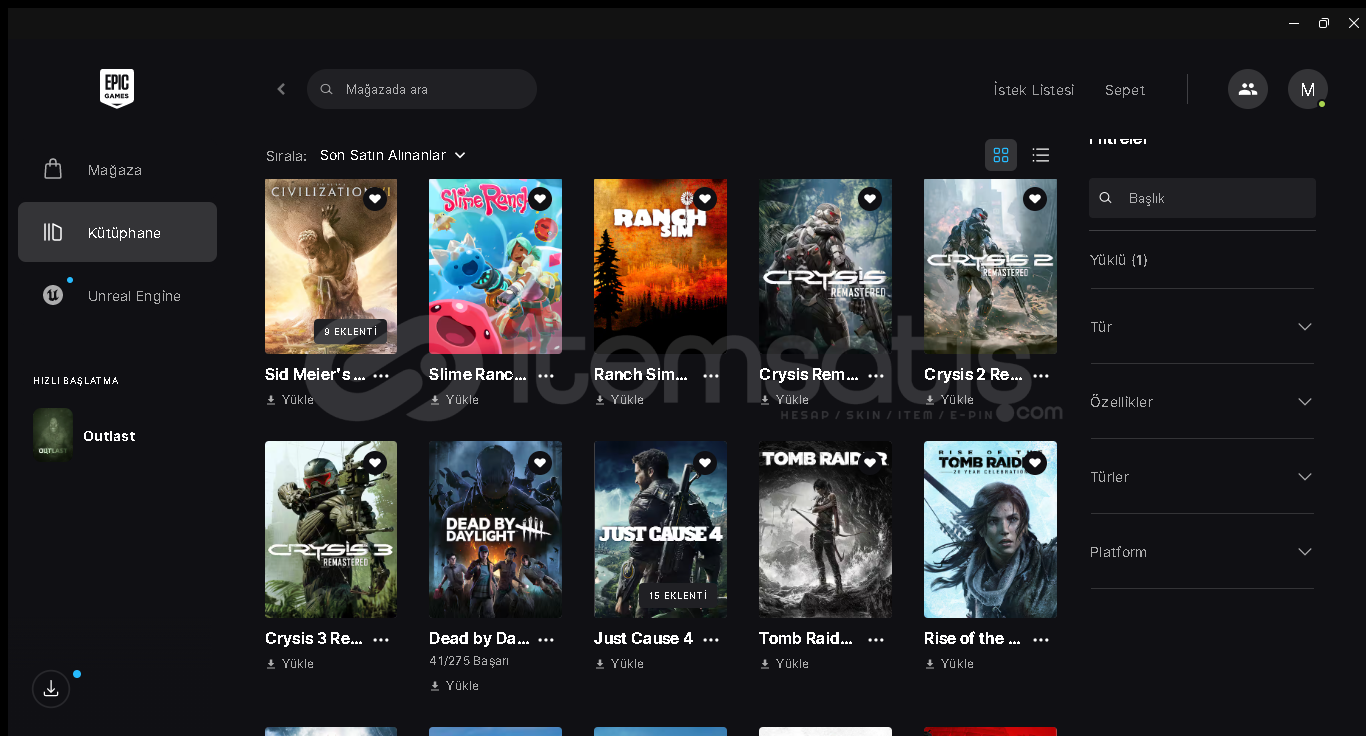The image size is (1366, 736).
Task: Toggle wishlist heart on Crysis 2 Remastered
Action: coord(1035,199)
